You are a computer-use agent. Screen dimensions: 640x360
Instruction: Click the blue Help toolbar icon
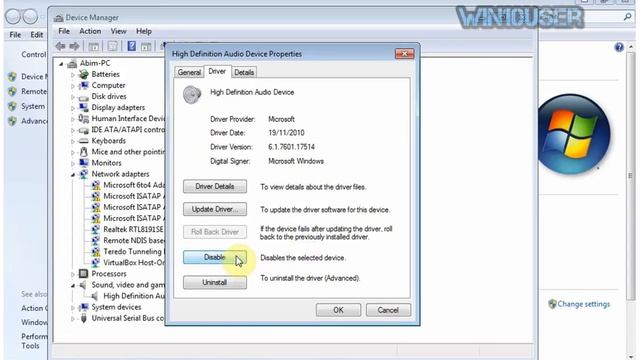click(131, 46)
